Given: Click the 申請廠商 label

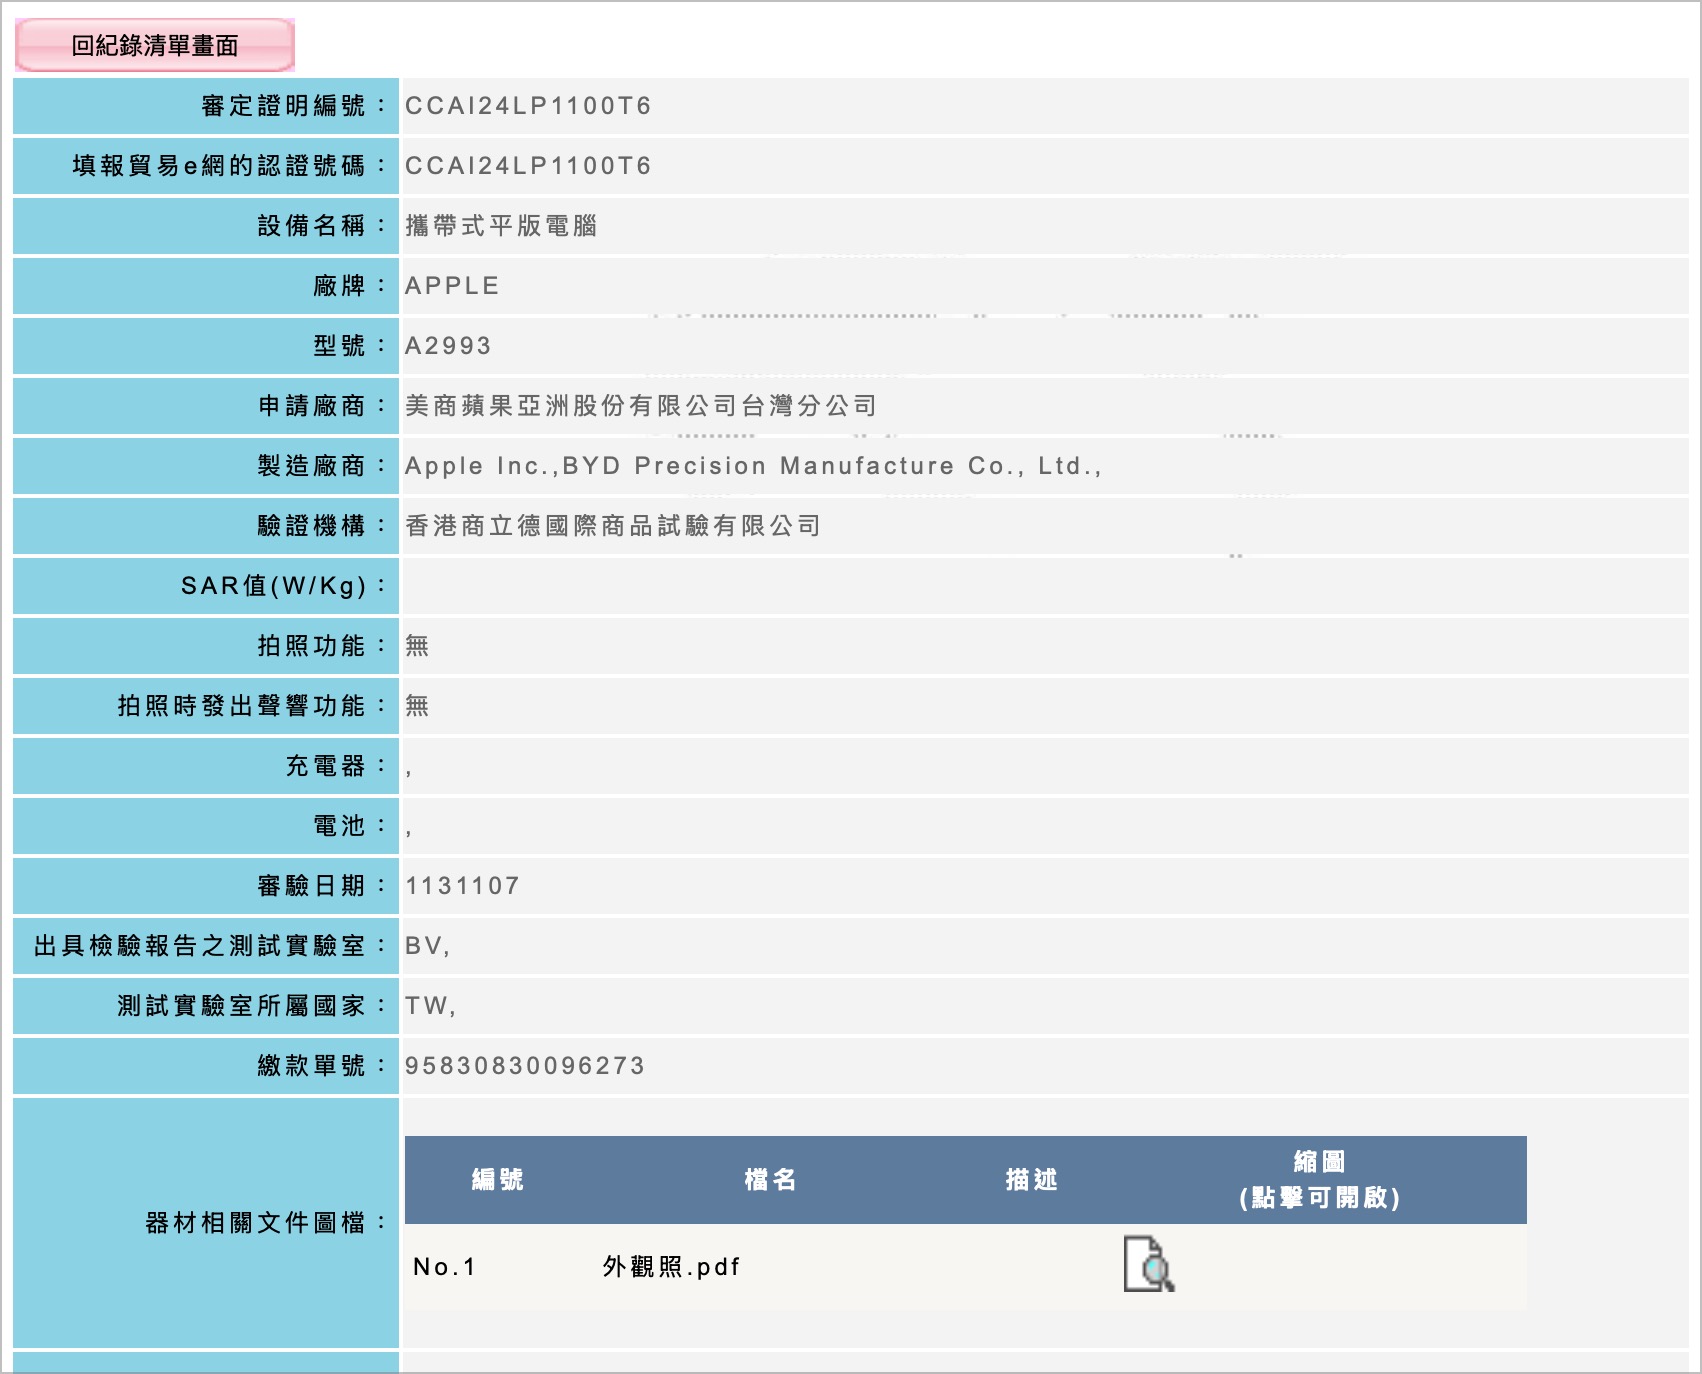Looking at the screenshot, I should (321, 406).
